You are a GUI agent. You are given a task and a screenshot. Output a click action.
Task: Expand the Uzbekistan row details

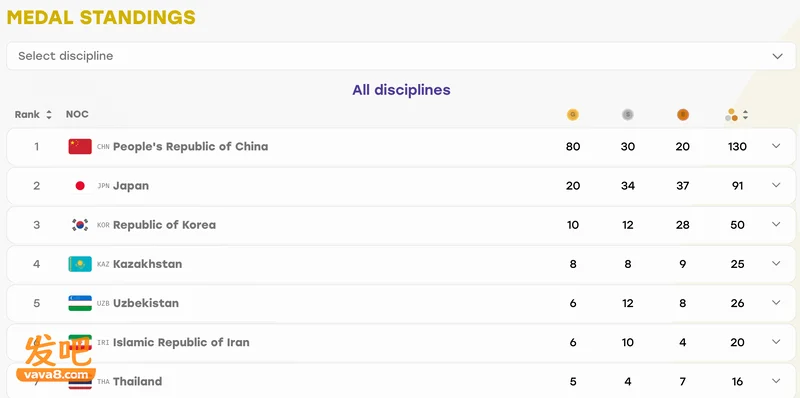tap(776, 303)
